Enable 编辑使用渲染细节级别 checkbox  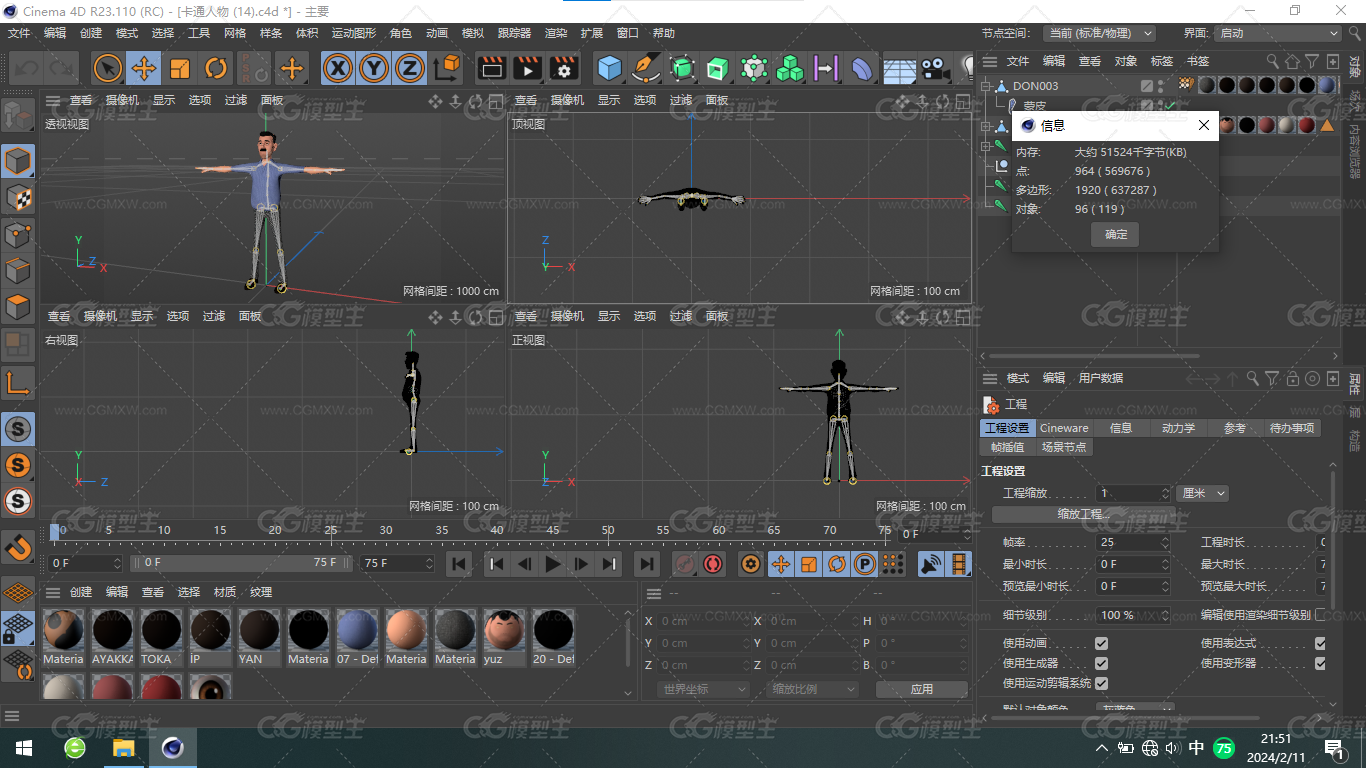(x=1320, y=615)
